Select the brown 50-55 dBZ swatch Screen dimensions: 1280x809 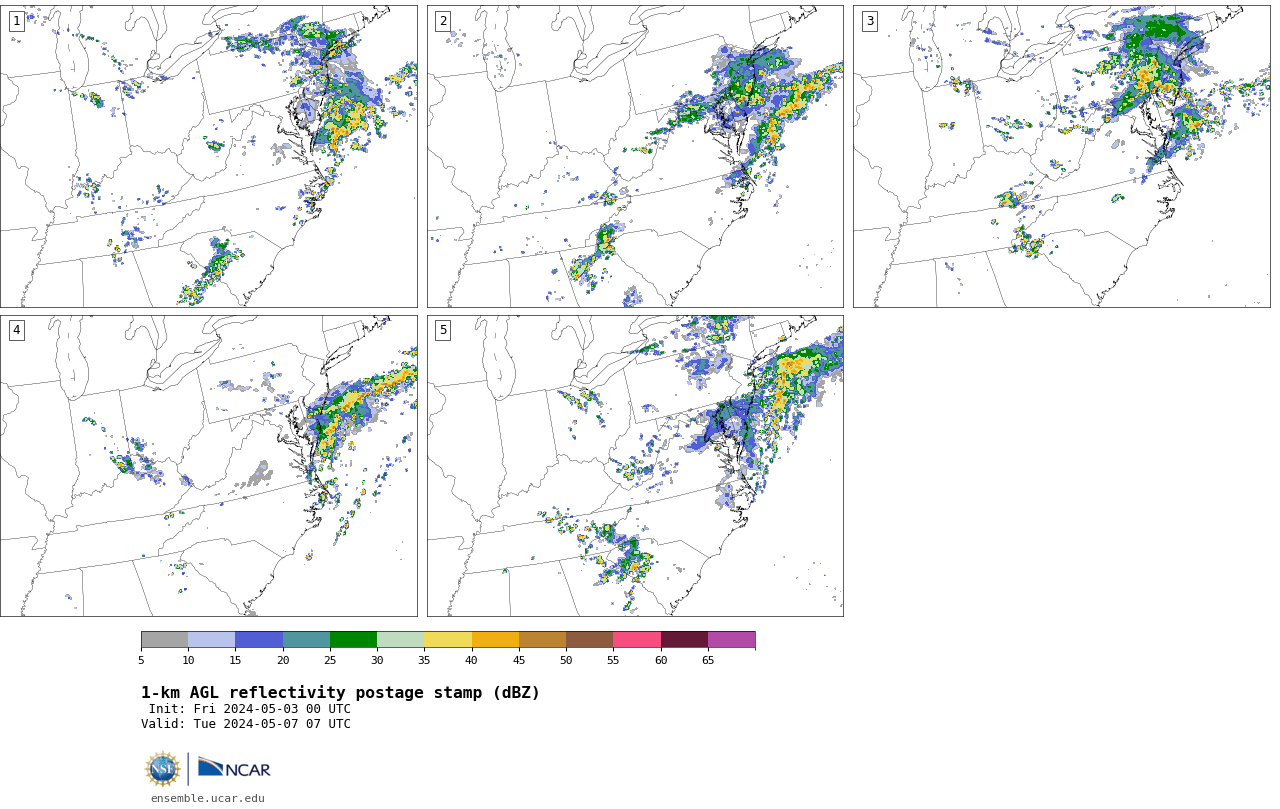590,640
